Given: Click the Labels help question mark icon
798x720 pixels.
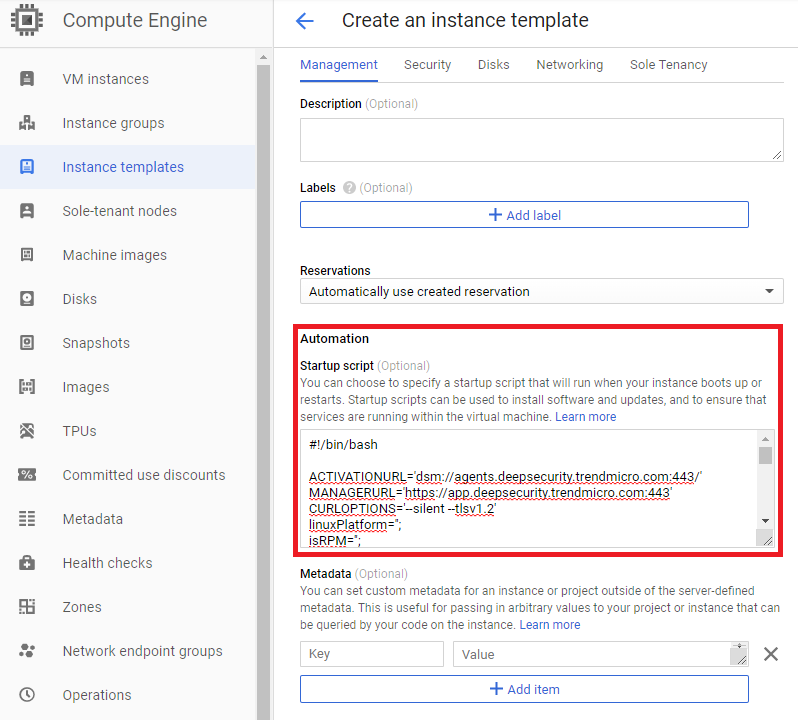Looking at the screenshot, I should click(349, 188).
